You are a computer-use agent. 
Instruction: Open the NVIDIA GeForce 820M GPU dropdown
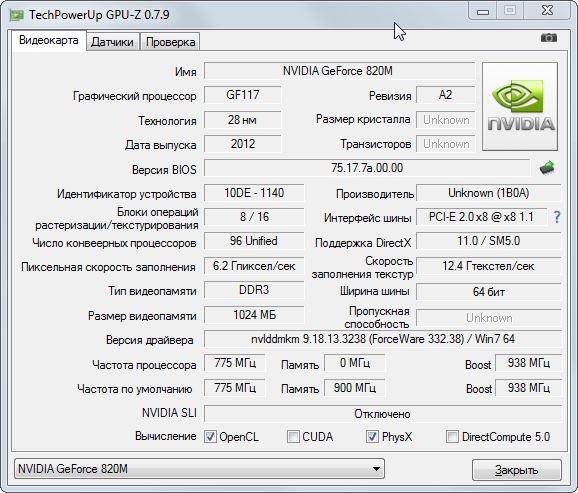pyautogui.click(x=199, y=469)
